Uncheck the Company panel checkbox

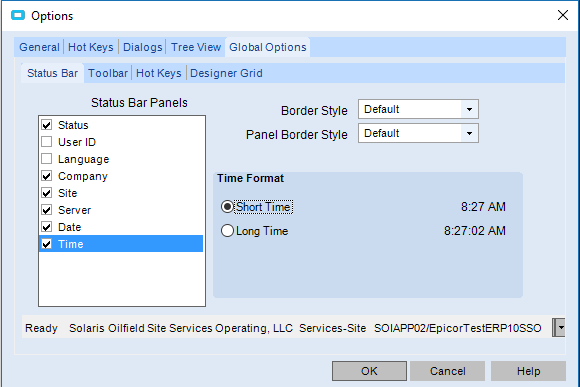point(47,176)
